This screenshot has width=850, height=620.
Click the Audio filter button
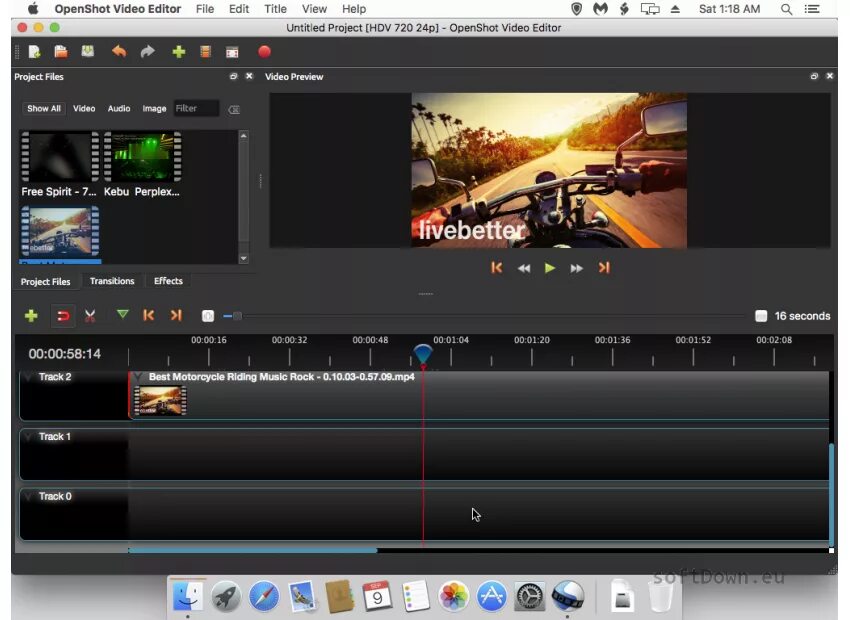pos(119,108)
